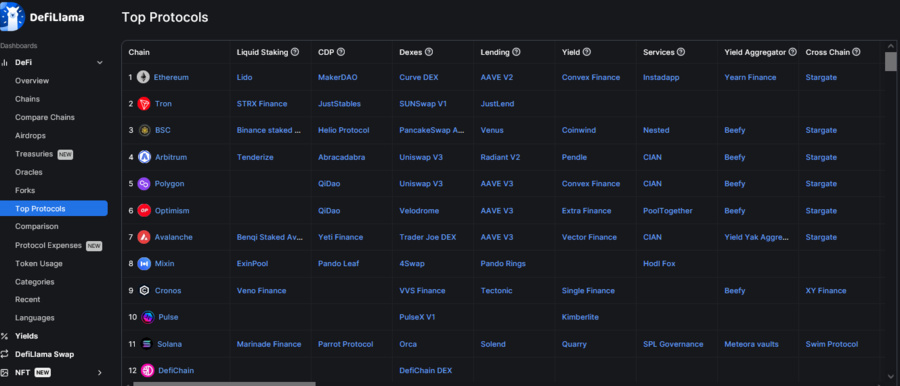Open Overview in the sidebar
The height and width of the screenshot is (386, 900).
(32, 81)
